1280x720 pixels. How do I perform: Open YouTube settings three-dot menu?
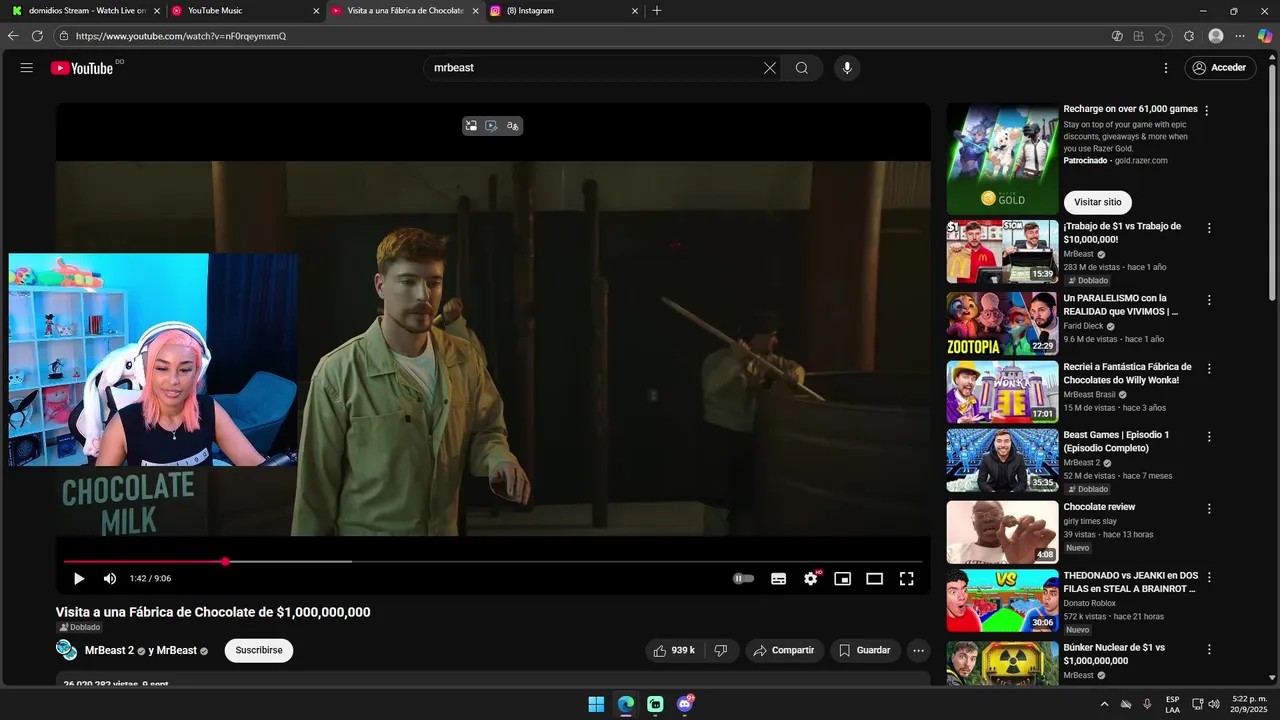(x=1166, y=68)
